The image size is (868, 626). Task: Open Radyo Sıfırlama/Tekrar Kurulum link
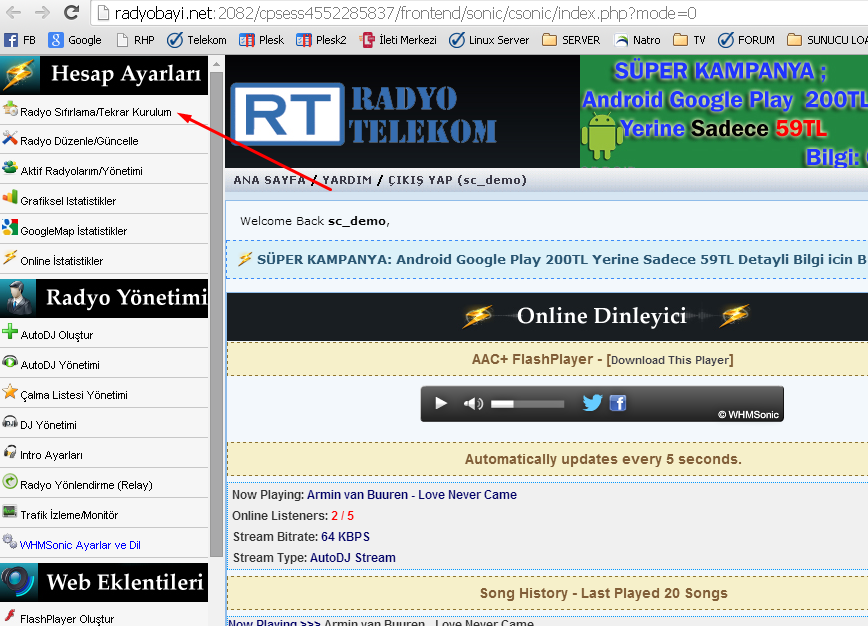[x=96, y=112]
